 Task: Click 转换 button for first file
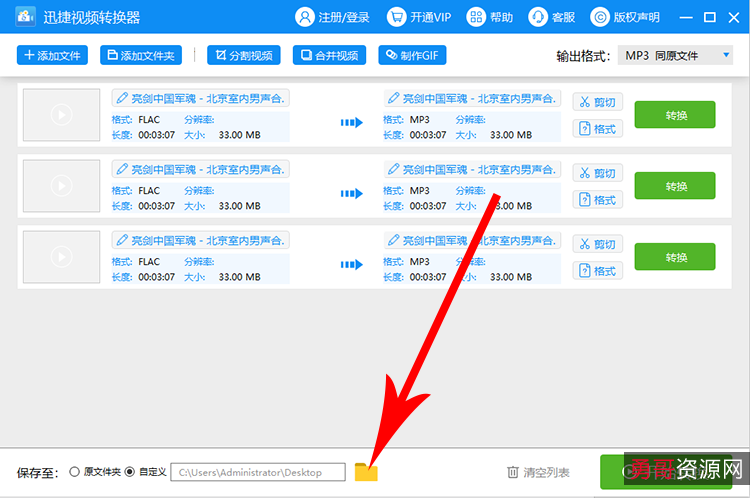pyautogui.click(x=675, y=115)
